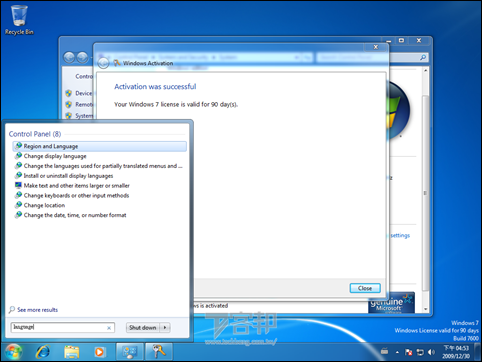Screen dimensions: 482x362
Task: Click scroll down arrow in the Control Panel window
Action: tap(425, 309)
